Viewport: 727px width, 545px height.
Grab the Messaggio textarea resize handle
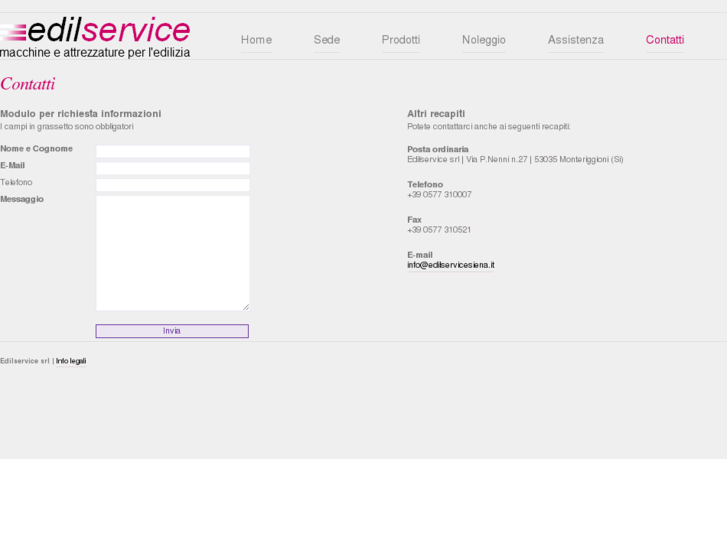pos(245,306)
